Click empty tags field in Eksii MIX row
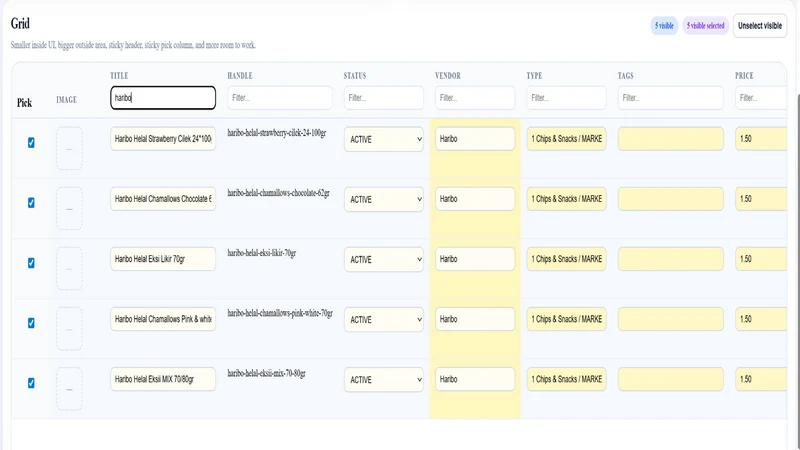 coord(670,380)
